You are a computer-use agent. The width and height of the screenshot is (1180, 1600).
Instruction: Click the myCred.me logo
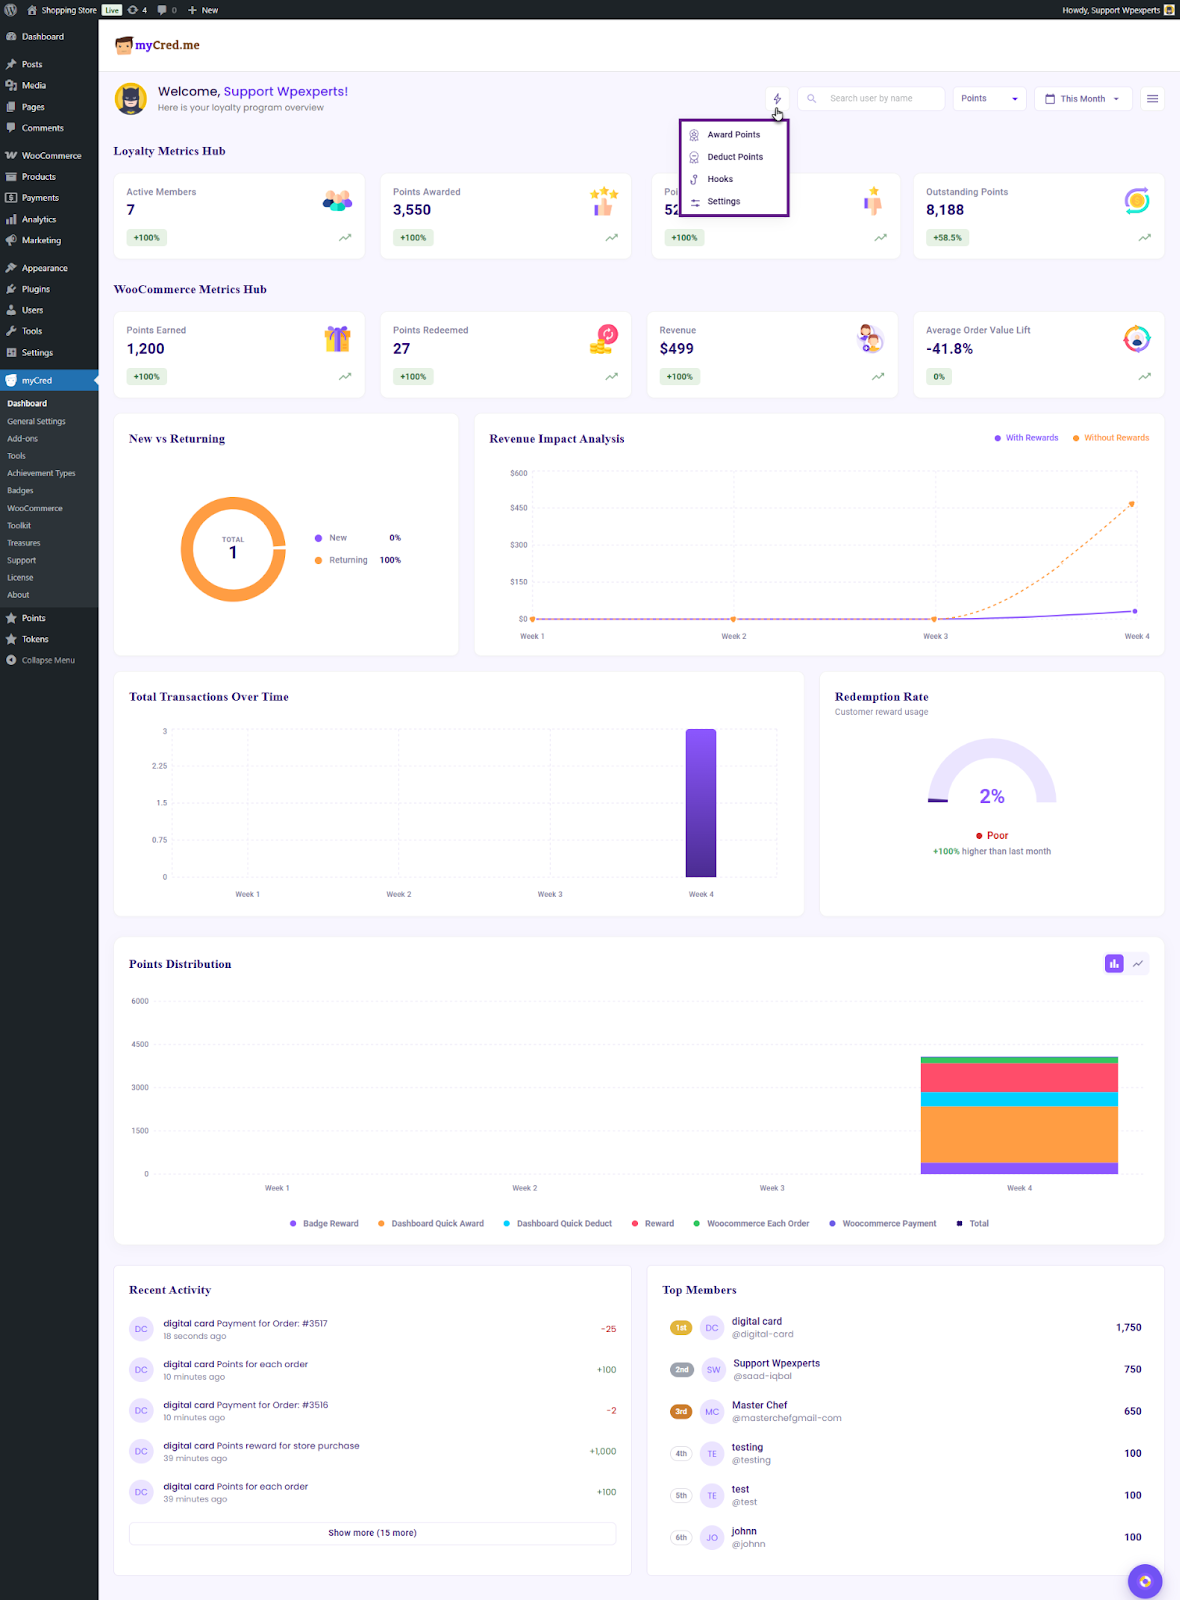coord(158,45)
